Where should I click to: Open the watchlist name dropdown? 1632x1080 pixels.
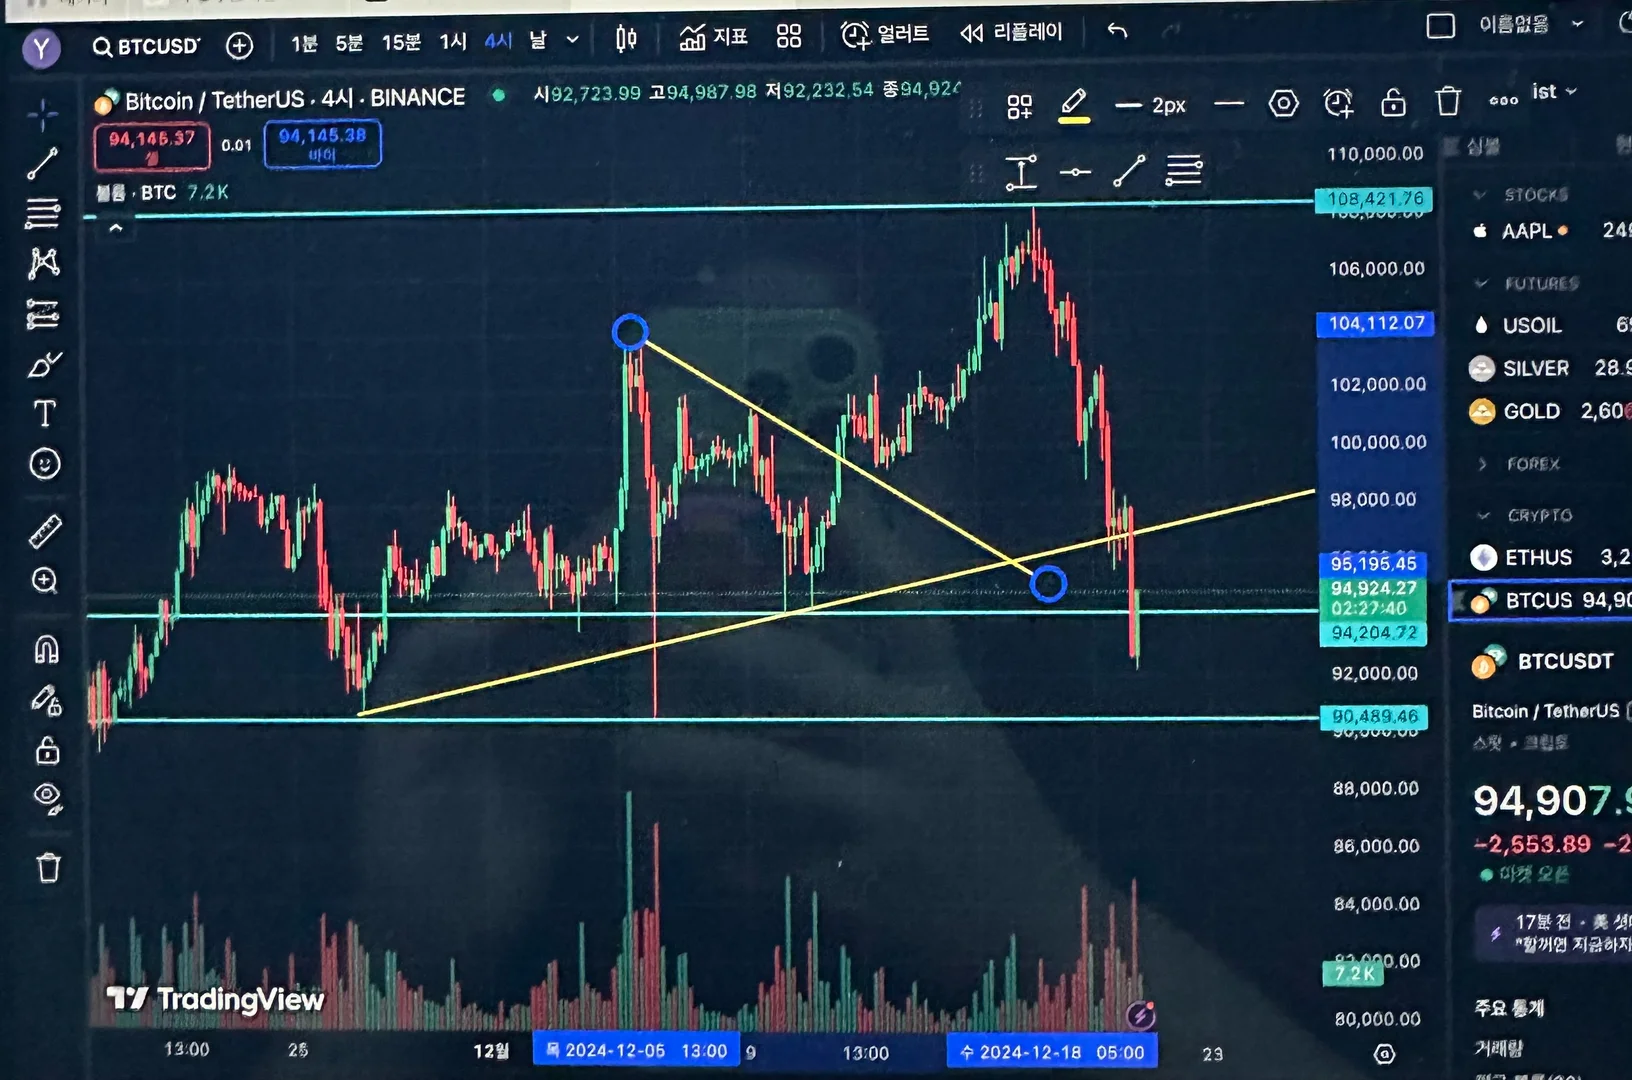click(x=1553, y=92)
